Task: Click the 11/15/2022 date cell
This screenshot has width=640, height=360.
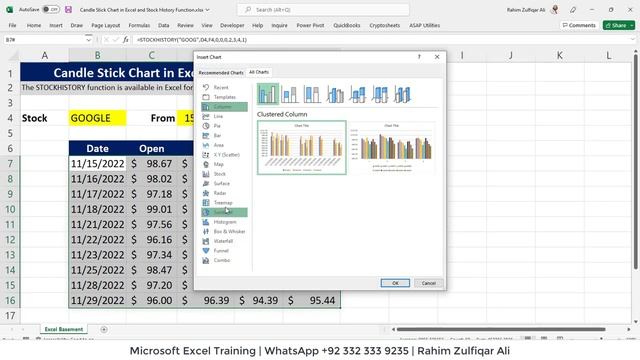Action: click(98, 164)
